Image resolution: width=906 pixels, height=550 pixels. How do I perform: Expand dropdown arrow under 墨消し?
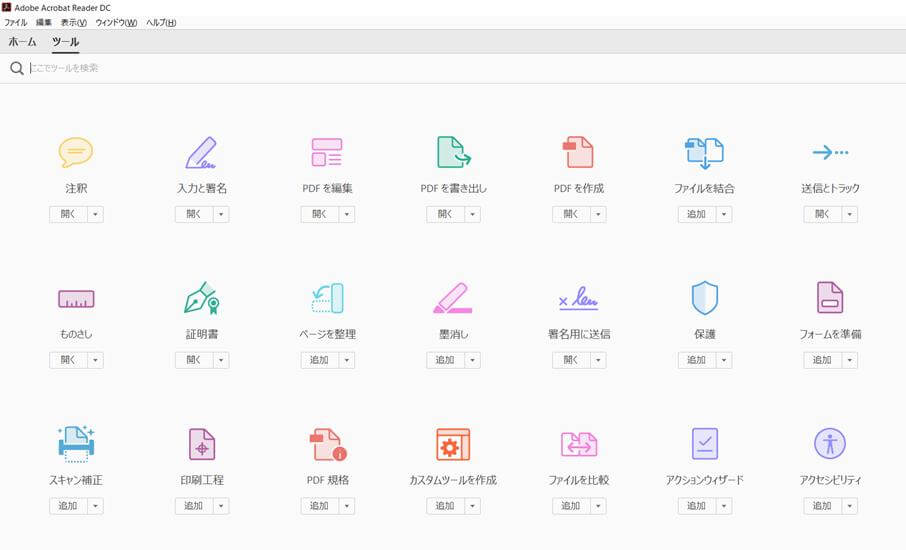(x=473, y=360)
